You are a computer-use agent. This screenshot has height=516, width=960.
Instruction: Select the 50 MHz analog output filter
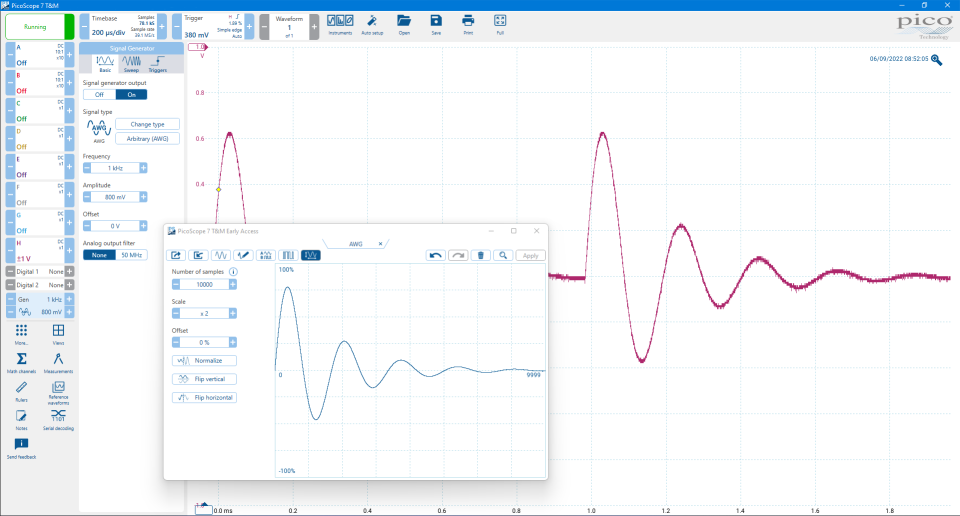pos(132,255)
